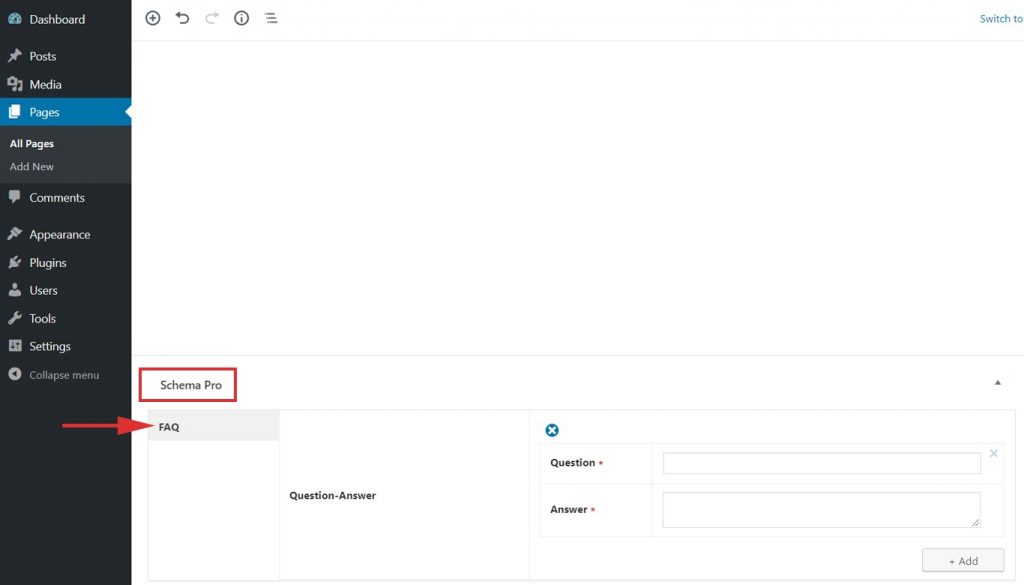Viewport: 1024px width, 585px height.
Task: Open the Plugins menu
Action: [48, 262]
